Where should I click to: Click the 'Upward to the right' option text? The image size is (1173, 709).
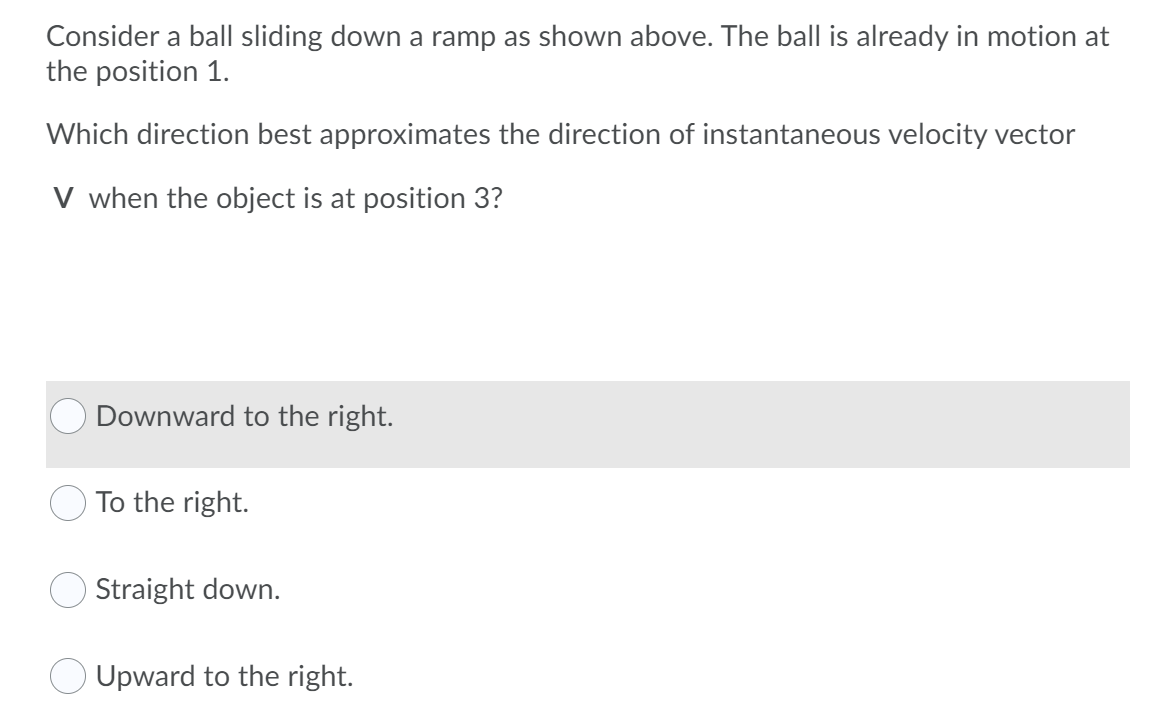tap(225, 676)
